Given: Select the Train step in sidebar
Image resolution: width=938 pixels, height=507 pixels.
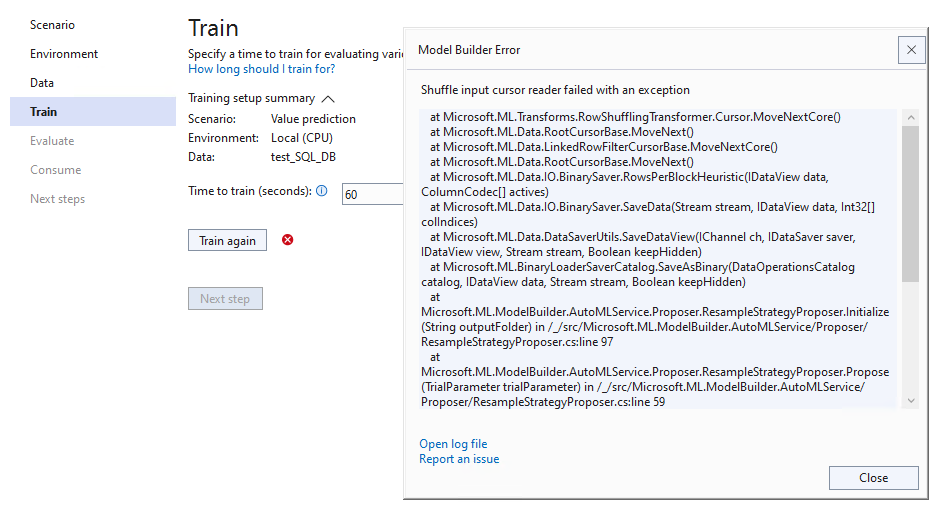Looking at the screenshot, I should pyautogui.click(x=93, y=112).
